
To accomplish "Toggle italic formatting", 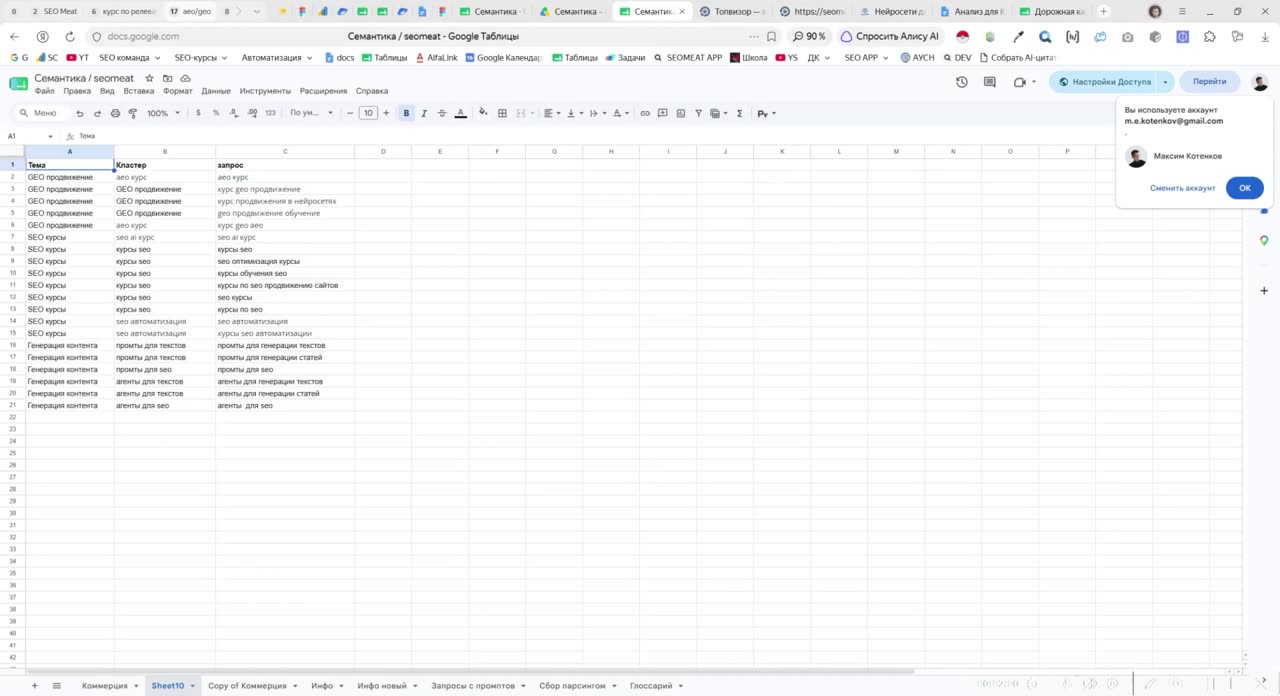I will click(424, 113).
